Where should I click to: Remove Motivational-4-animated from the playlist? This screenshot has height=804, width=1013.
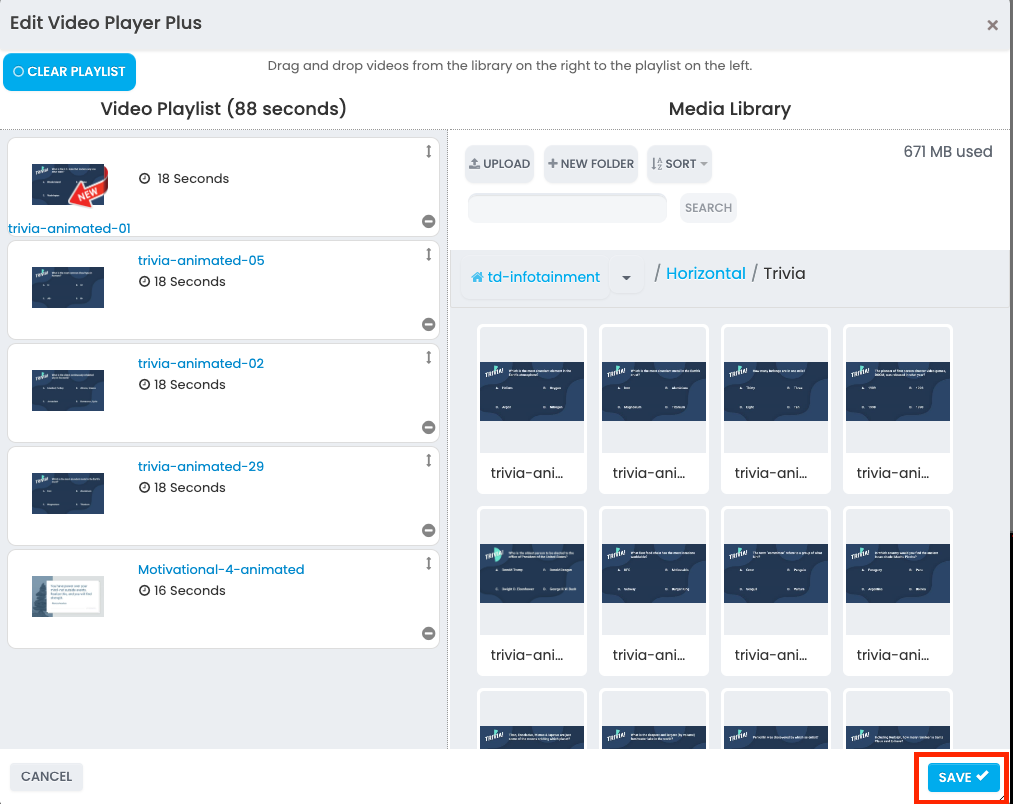pos(428,633)
